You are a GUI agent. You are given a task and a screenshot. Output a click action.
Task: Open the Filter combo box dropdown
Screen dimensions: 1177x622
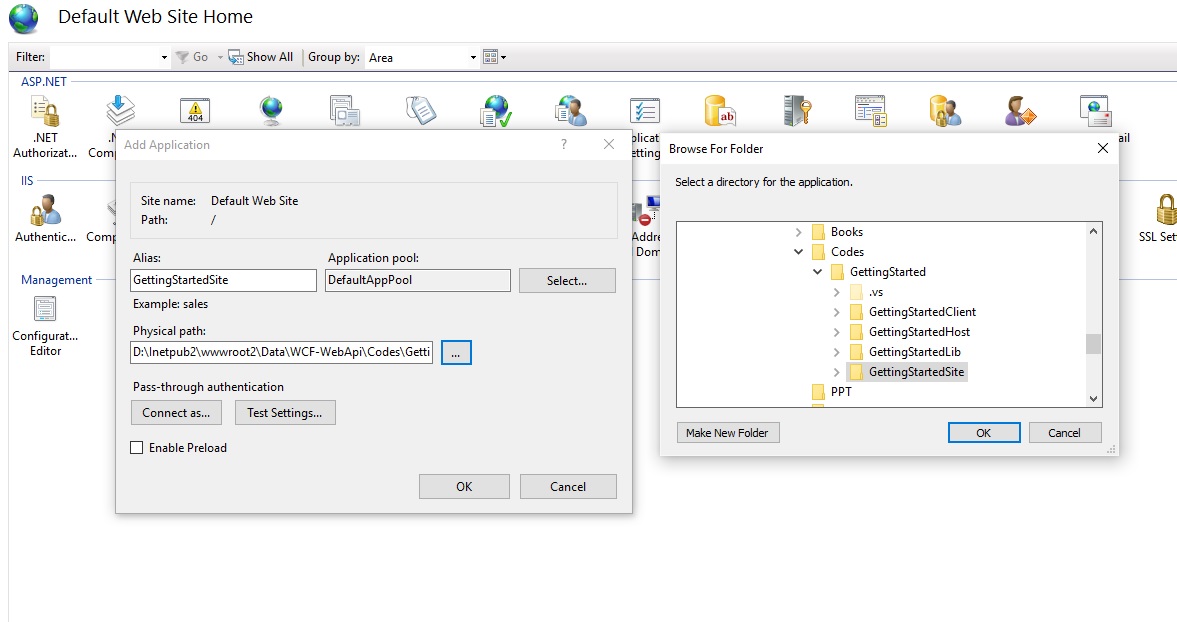tap(164, 58)
